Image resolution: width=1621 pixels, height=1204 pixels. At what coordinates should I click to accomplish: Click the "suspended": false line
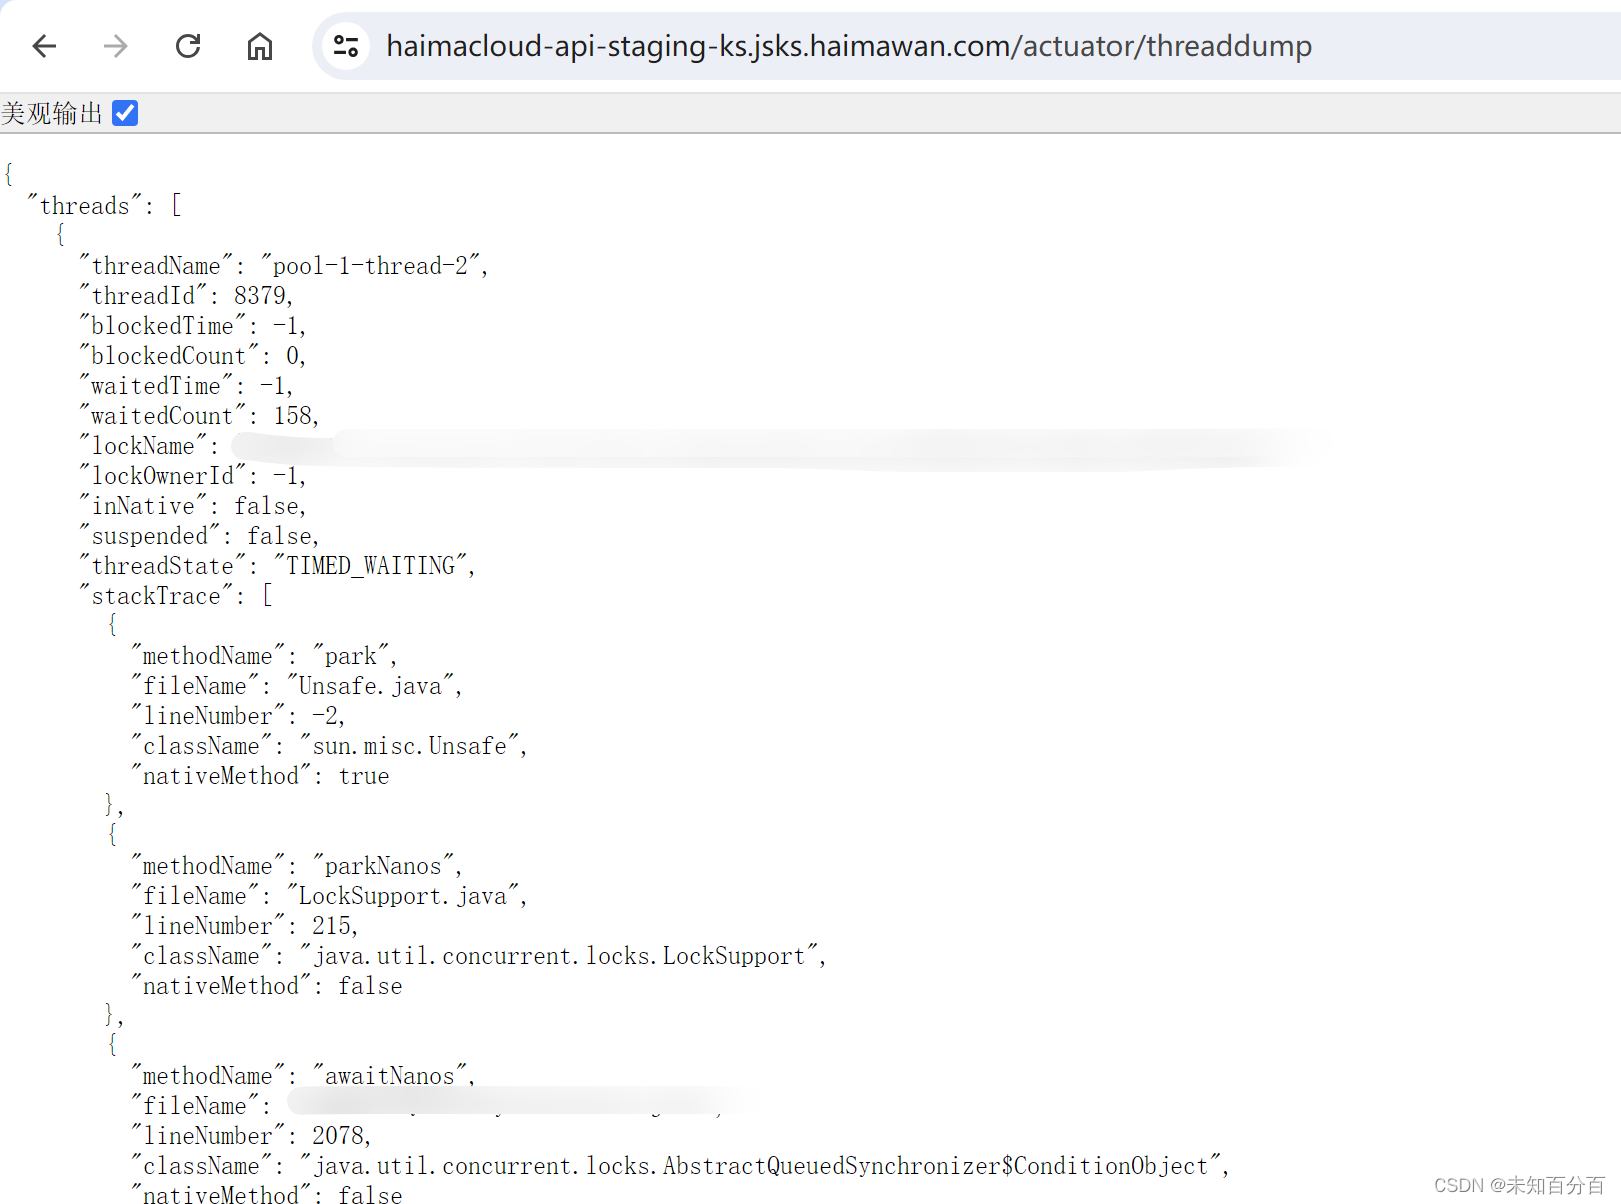(x=200, y=536)
